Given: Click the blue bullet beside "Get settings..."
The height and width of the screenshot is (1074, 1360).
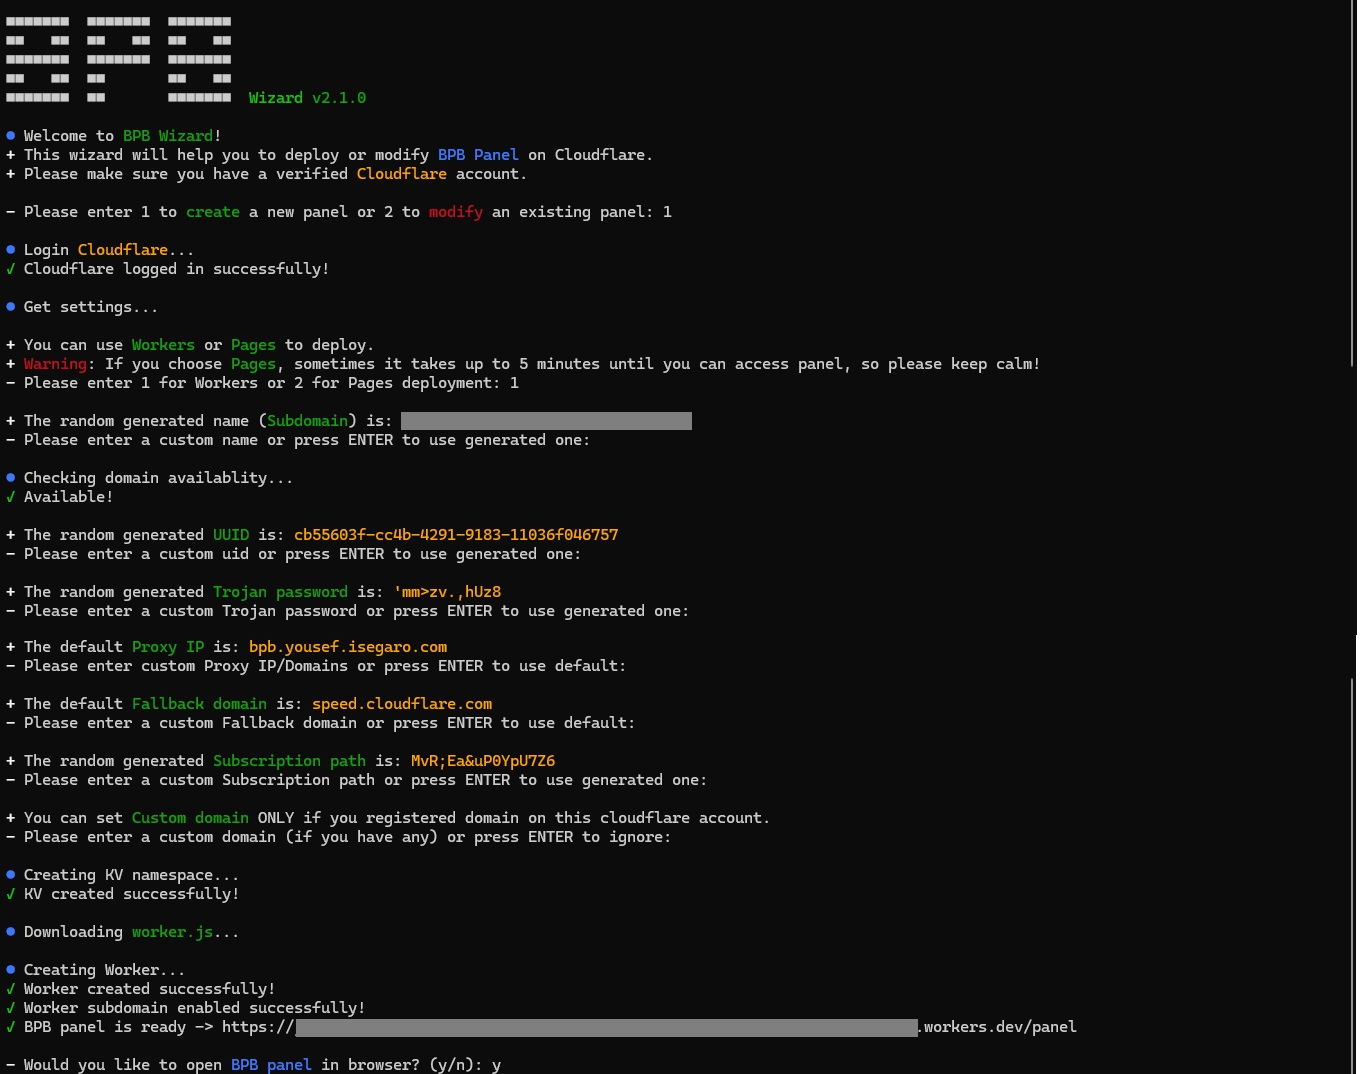Looking at the screenshot, I should tap(10, 306).
